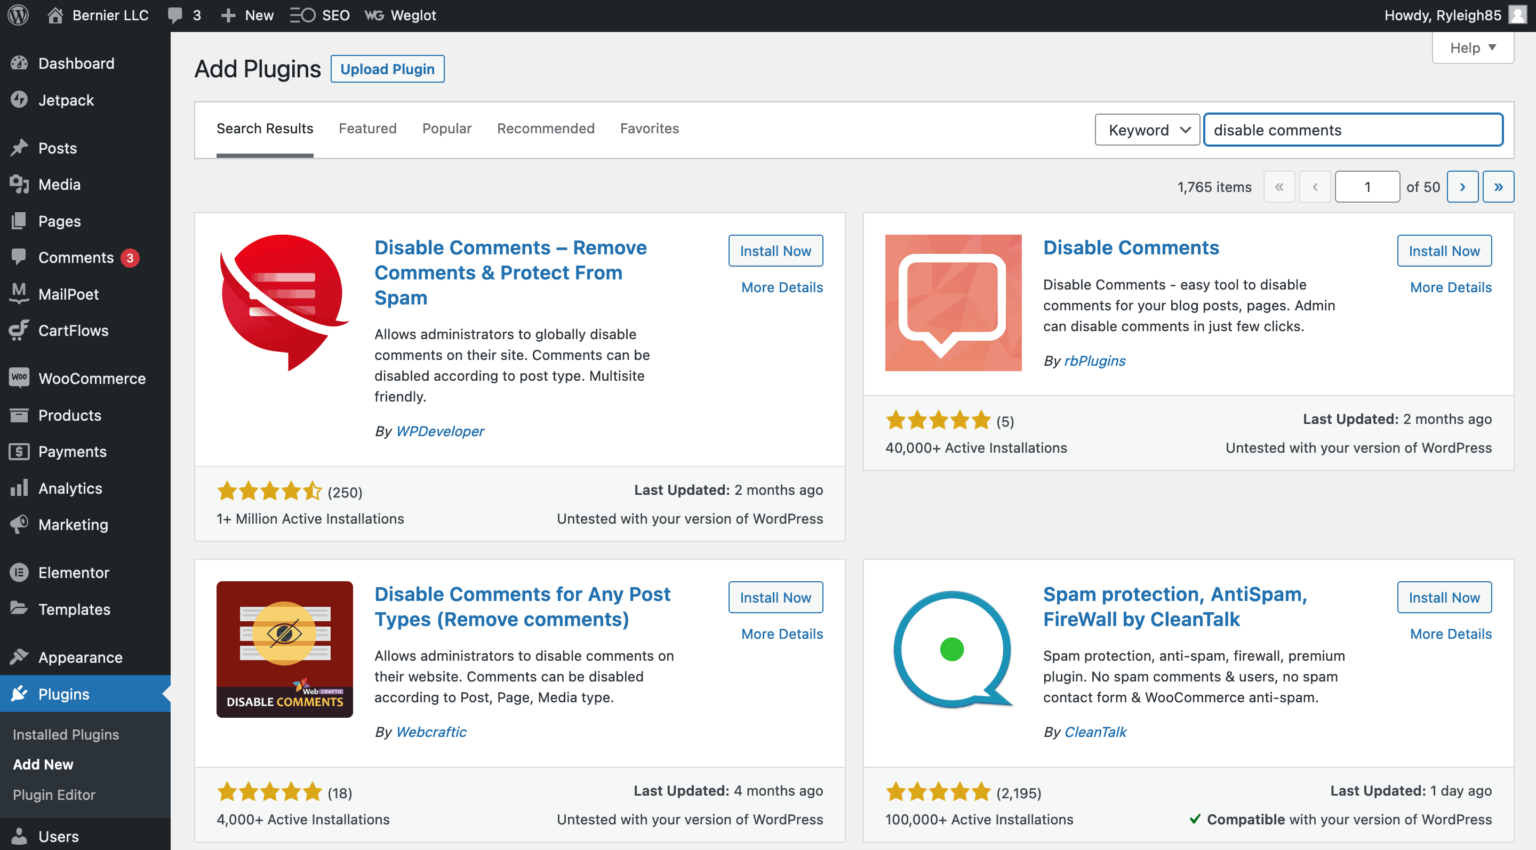This screenshot has height=850, width=1536.
Task: Jump to last page of plugin results
Action: click(x=1498, y=187)
